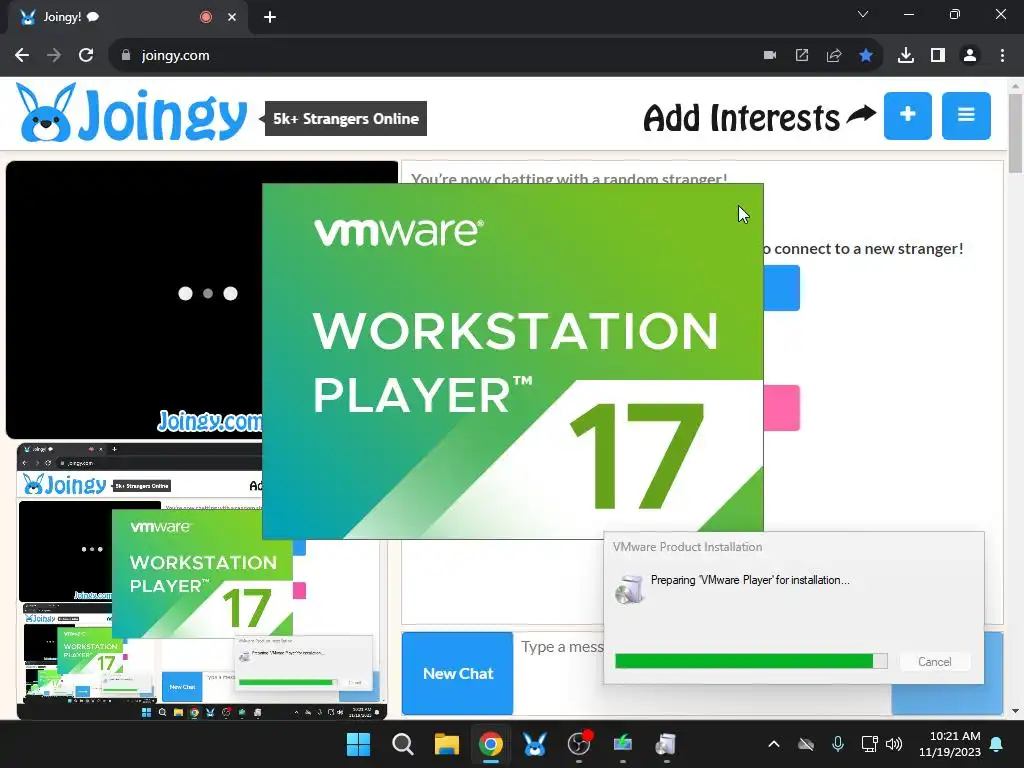
Task: Open the notifications bell
Action: 997,744
